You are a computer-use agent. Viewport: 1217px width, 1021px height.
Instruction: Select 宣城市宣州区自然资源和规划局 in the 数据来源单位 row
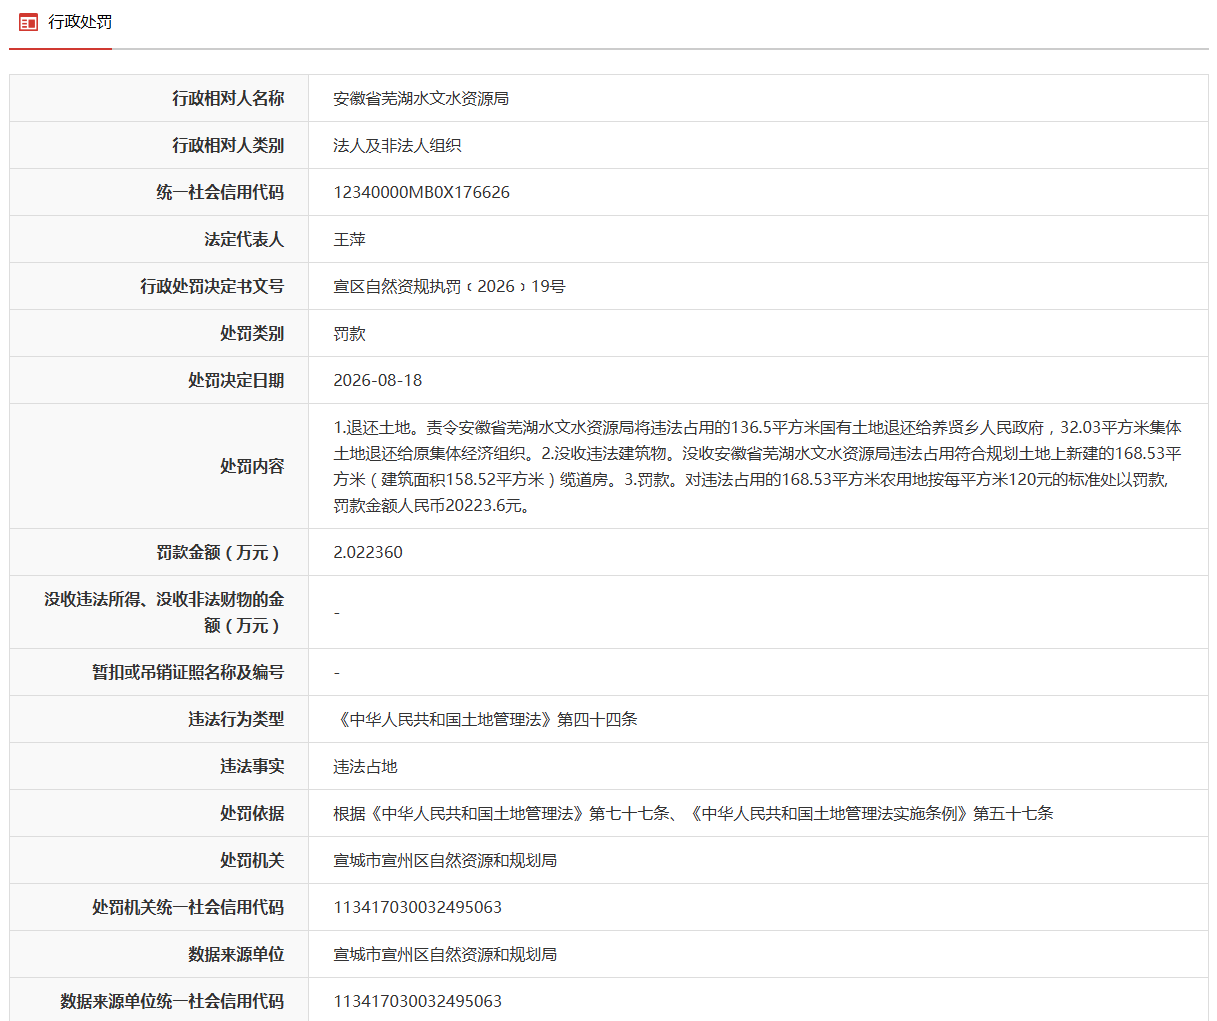point(445,954)
